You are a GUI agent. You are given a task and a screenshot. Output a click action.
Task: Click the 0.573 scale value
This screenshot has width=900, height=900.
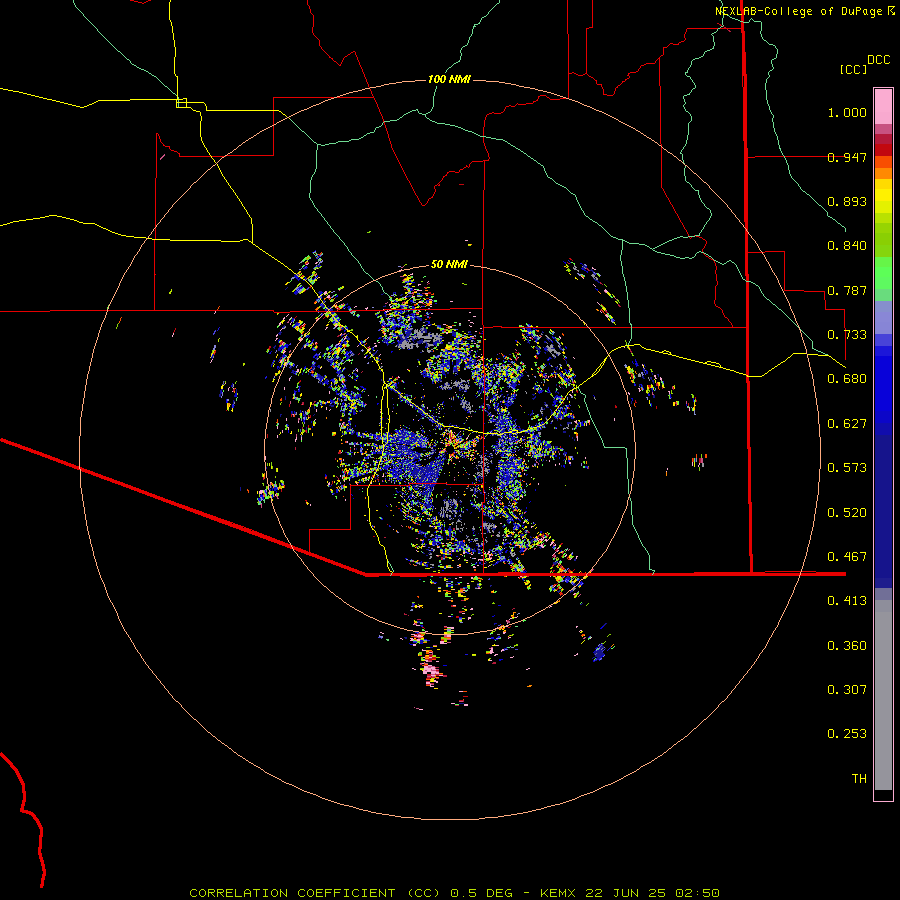coord(847,468)
